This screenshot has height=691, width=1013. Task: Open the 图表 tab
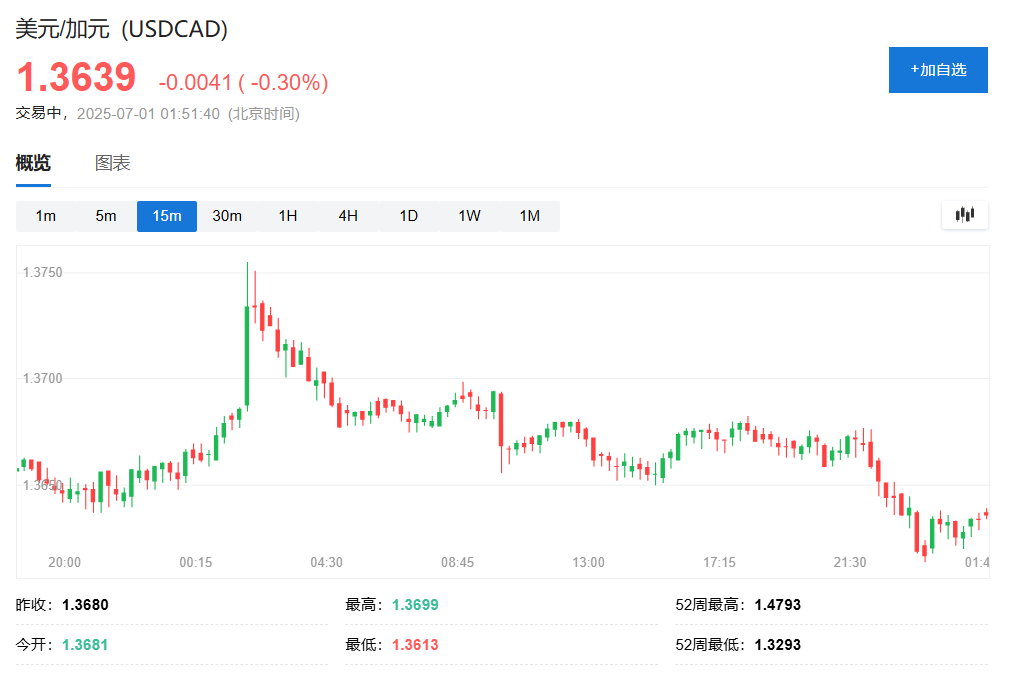[112, 163]
